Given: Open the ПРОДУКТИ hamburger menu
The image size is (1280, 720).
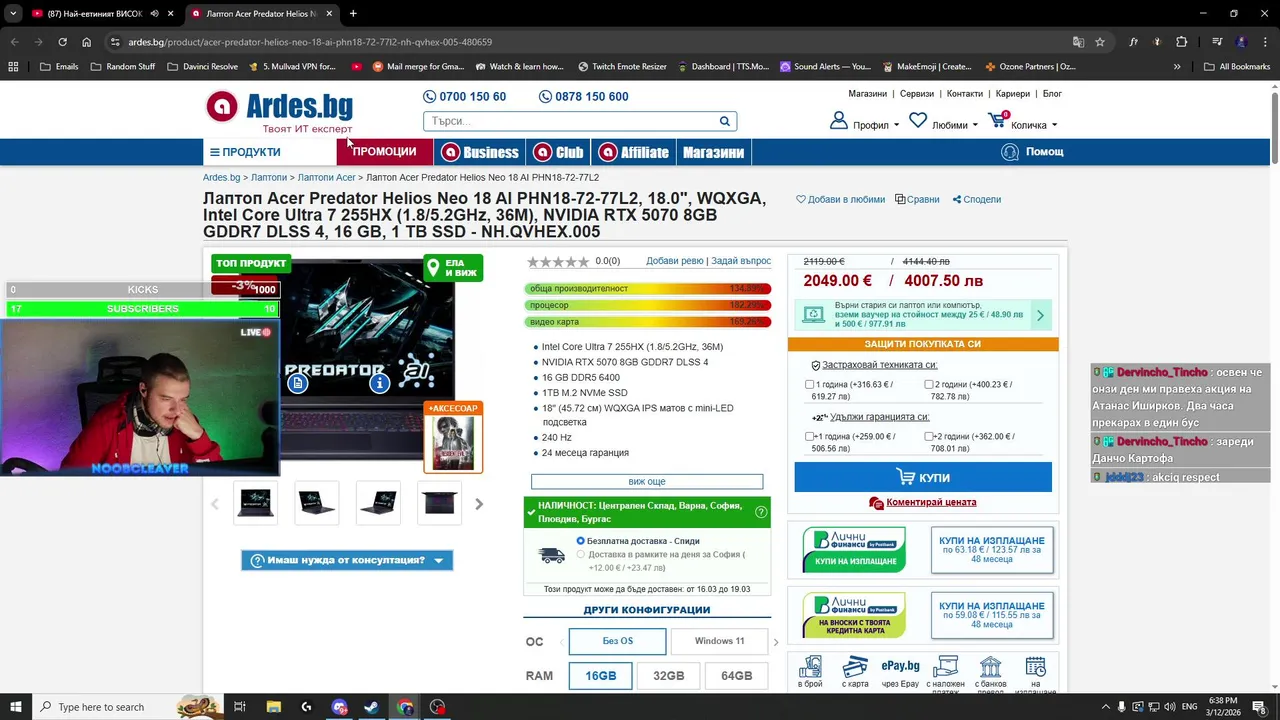Looking at the screenshot, I should 245,152.
